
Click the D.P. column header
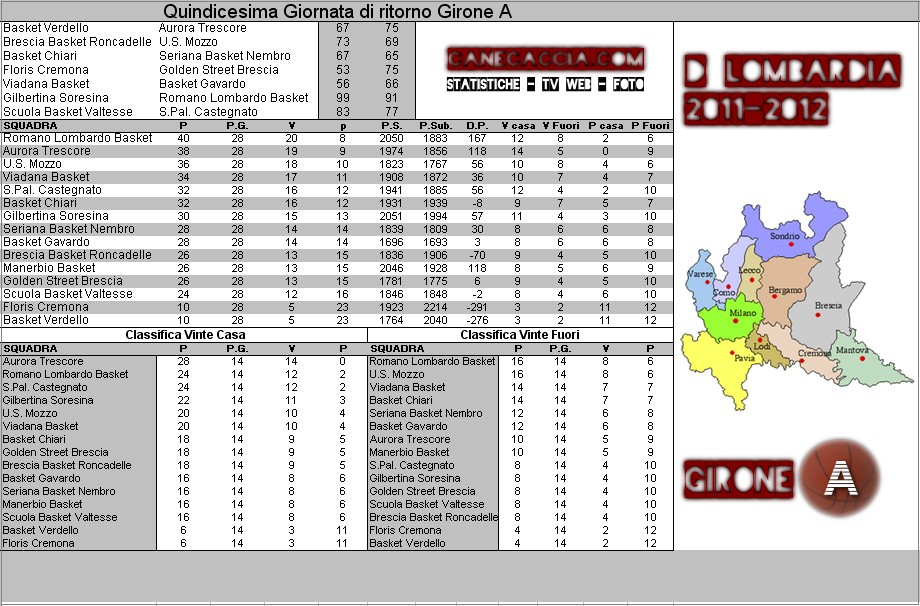[476, 125]
